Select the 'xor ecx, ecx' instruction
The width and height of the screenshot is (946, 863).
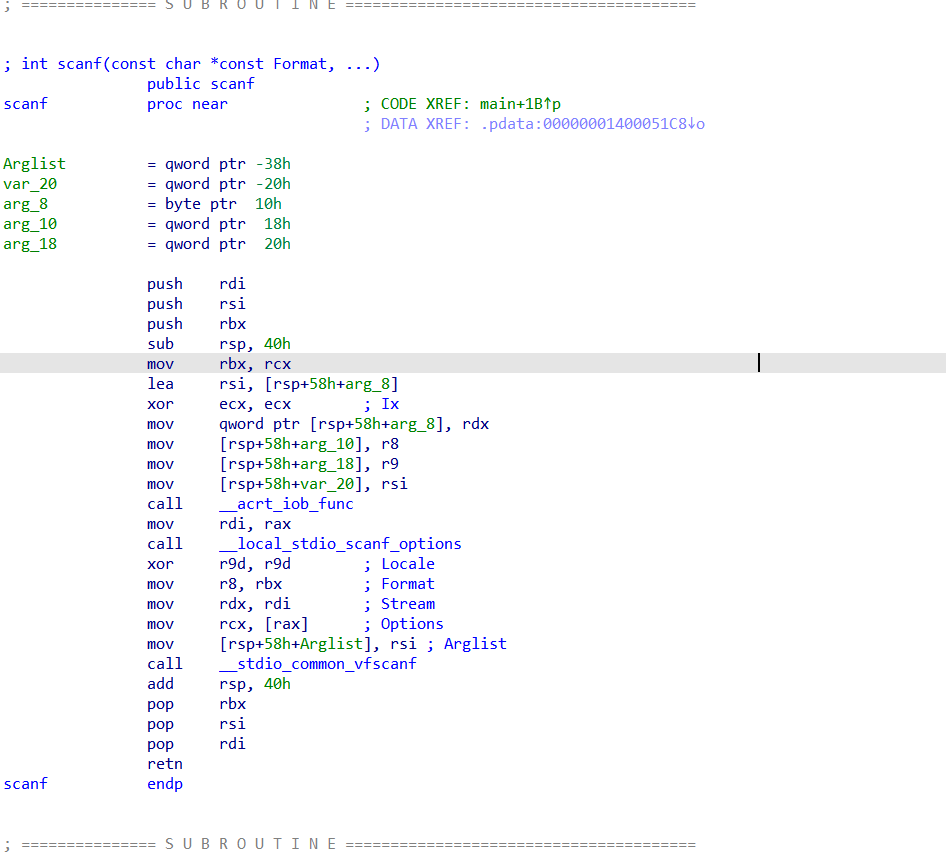click(x=219, y=404)
